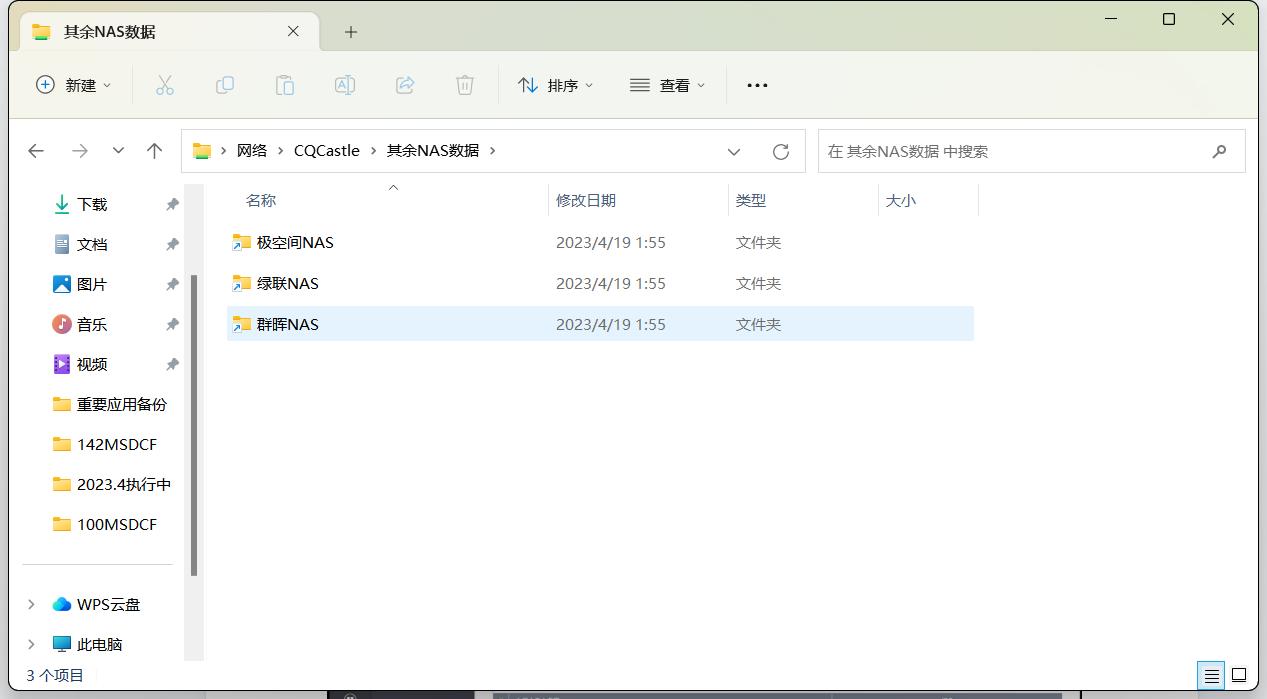Click inside the search box
Screen dimensions: 1267x699
[x=1020, y=151]
